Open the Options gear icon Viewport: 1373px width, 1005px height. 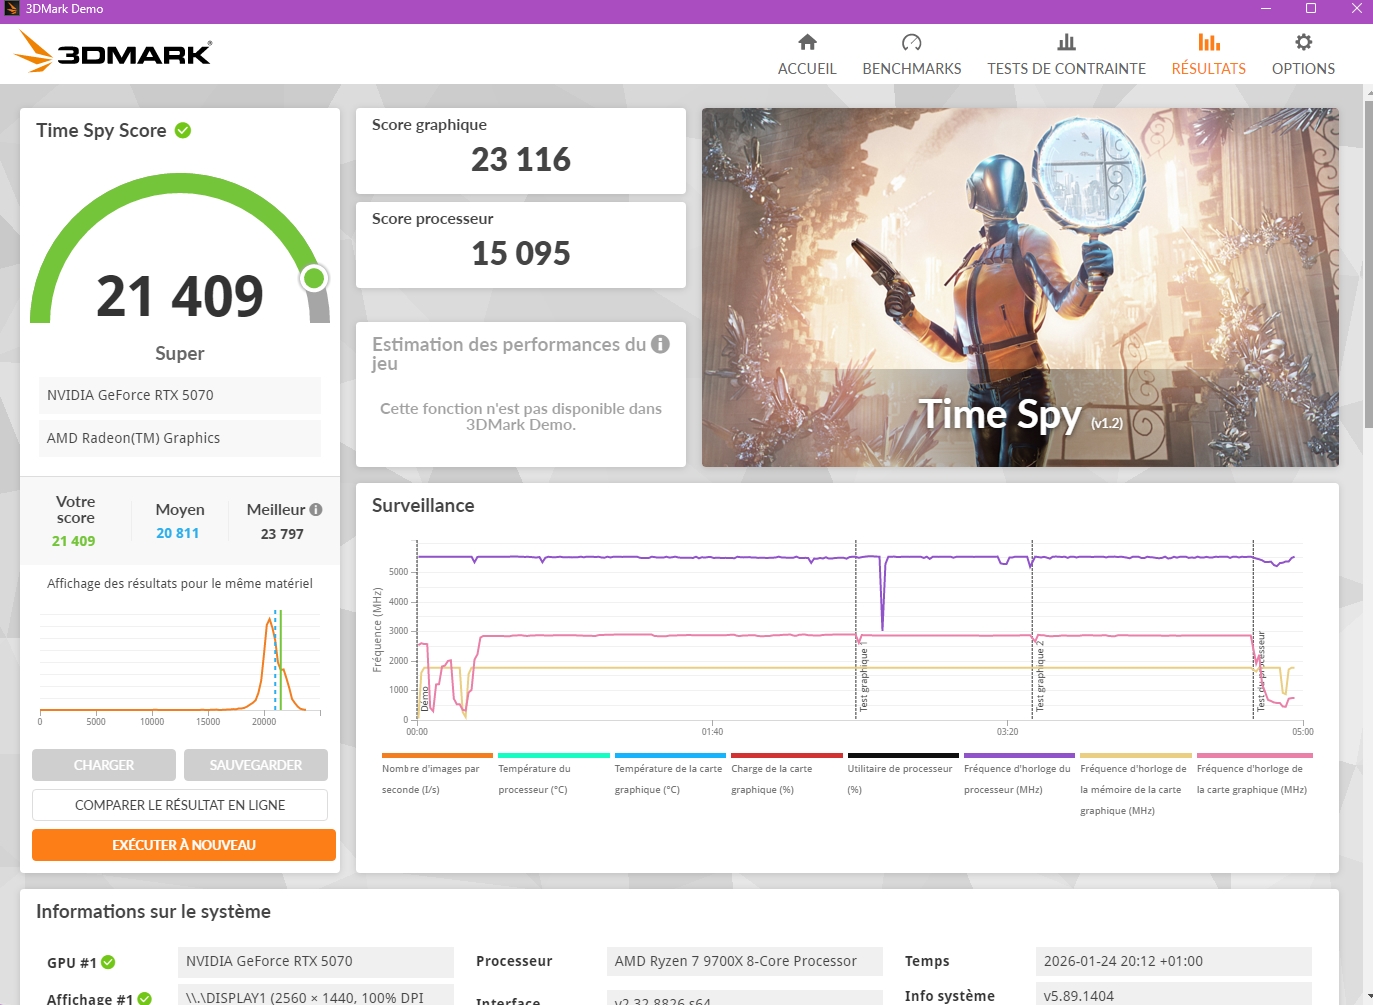pos(1303,43)
